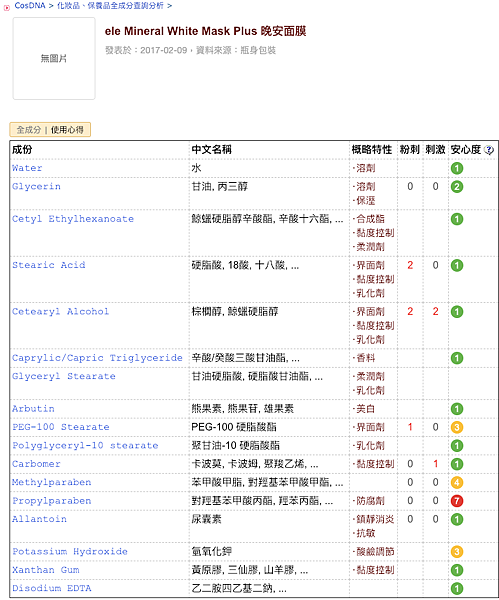Click the 成份 column header

(x=22, y=150)
